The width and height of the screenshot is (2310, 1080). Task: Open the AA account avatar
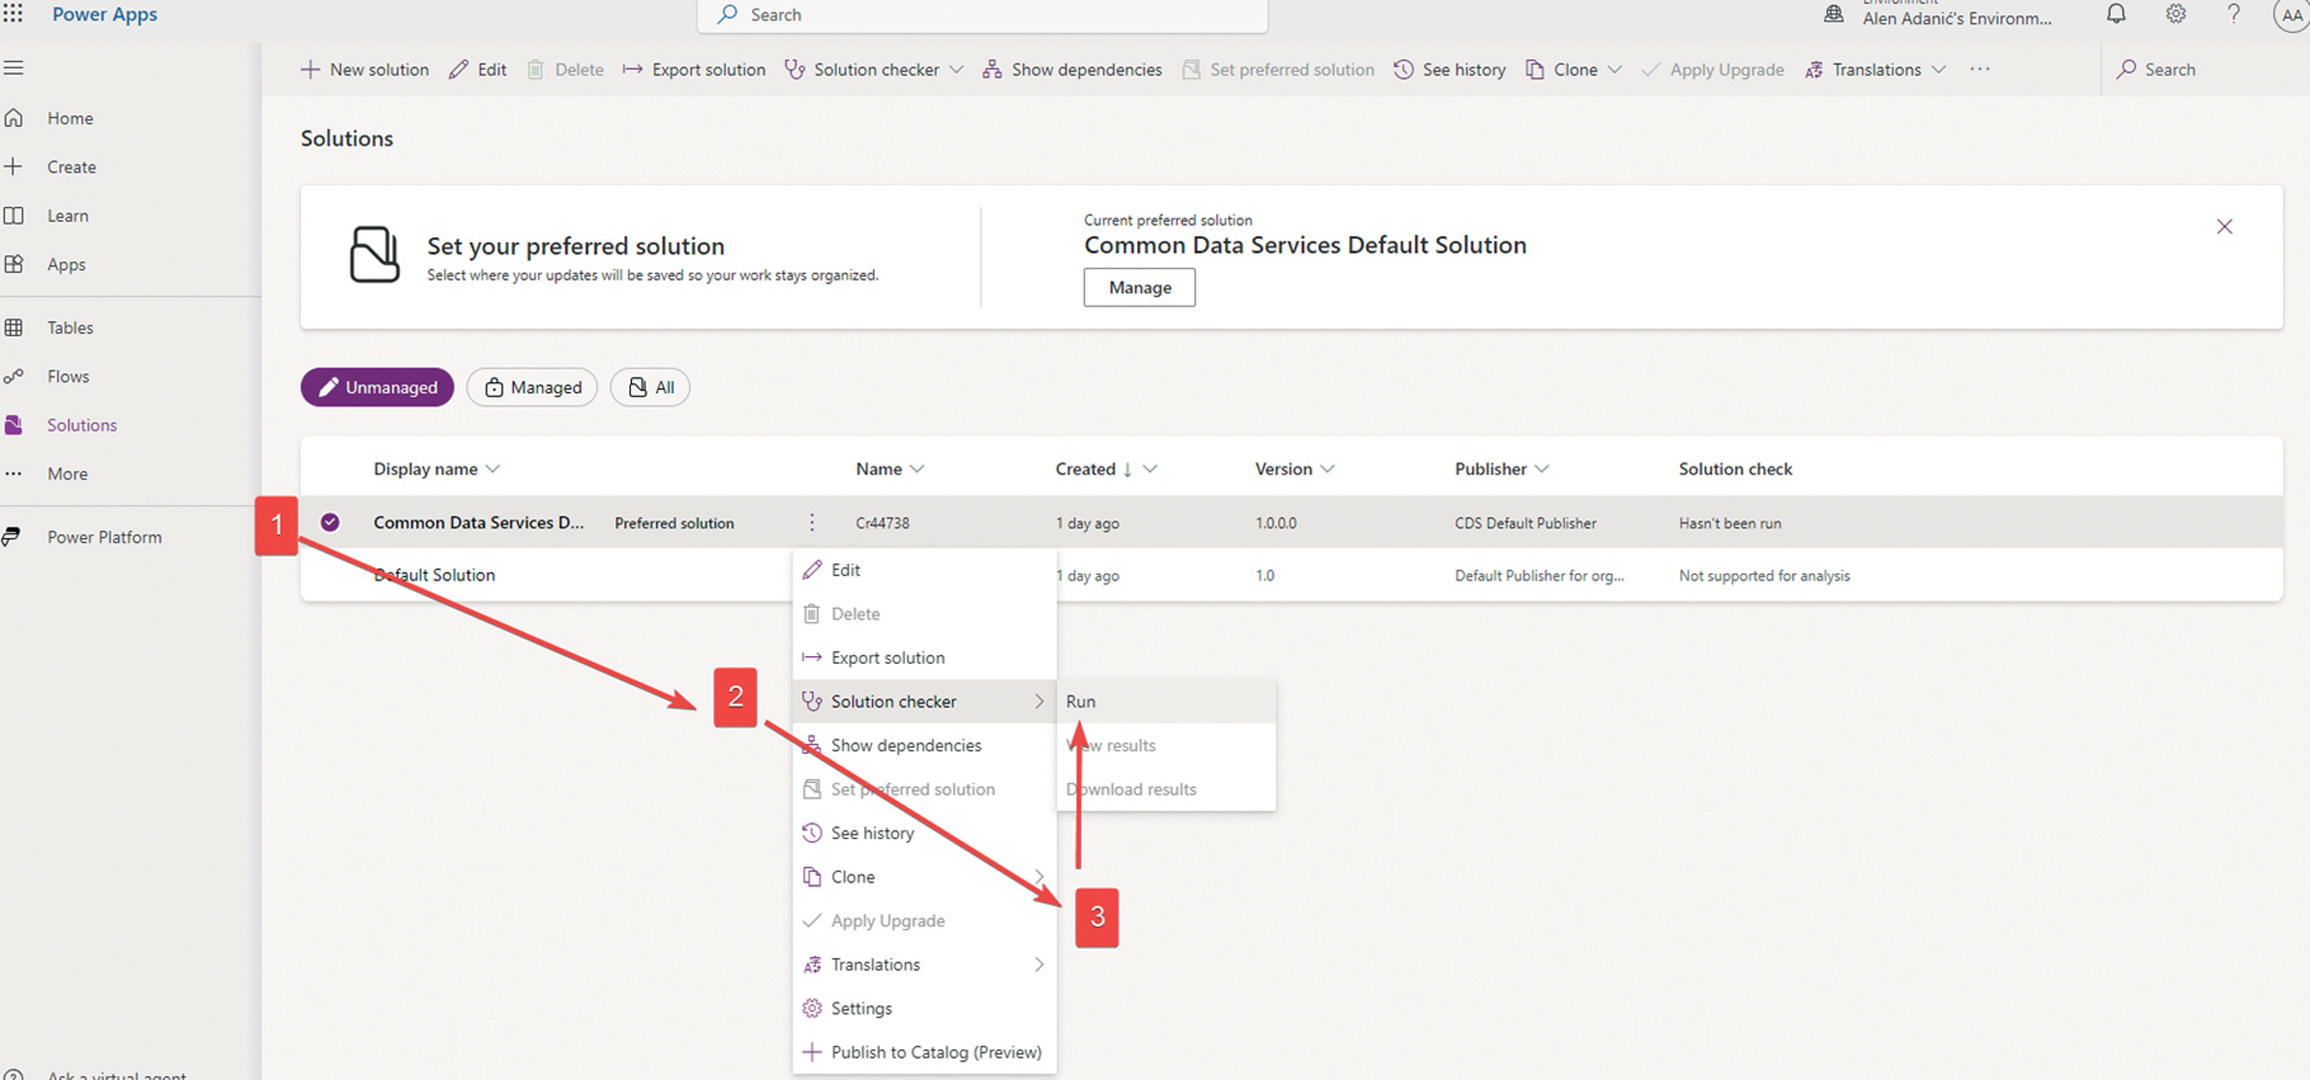point(2291,15)
